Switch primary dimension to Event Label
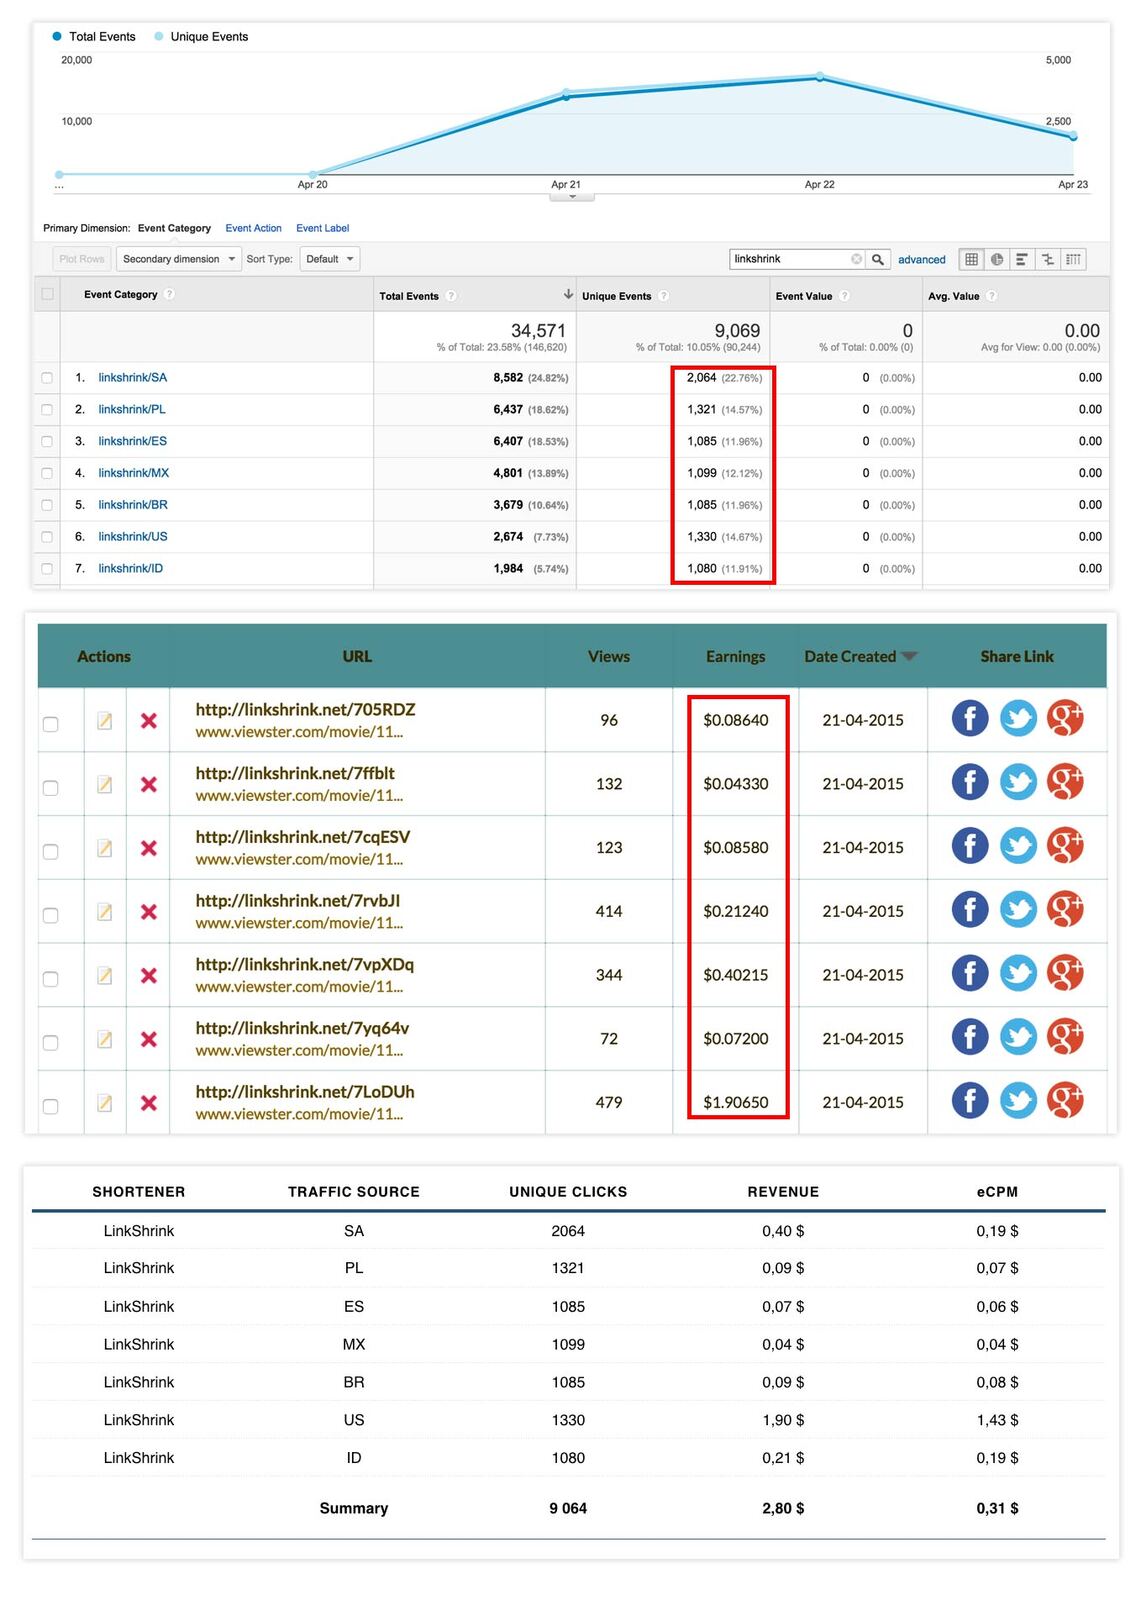The height and width of the screenshot is (1600, 1141). click(x=322, y=228)
